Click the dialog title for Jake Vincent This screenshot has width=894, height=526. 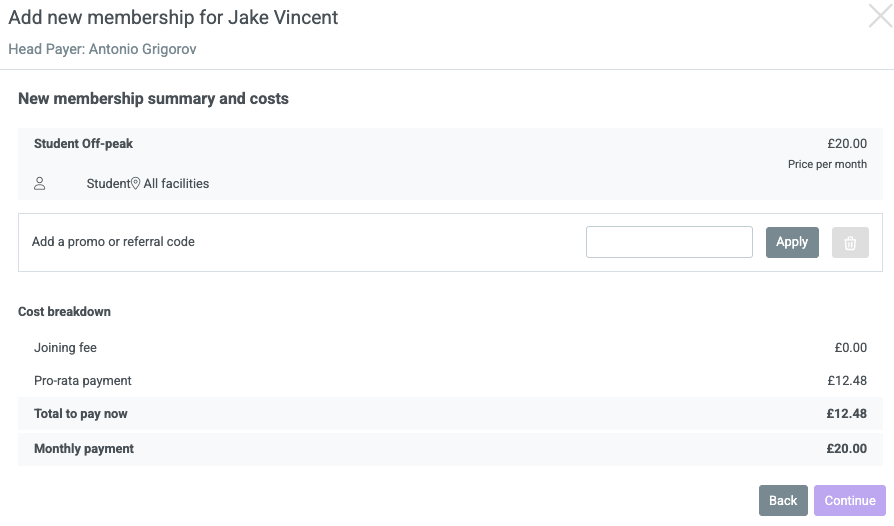pos(173,17)
